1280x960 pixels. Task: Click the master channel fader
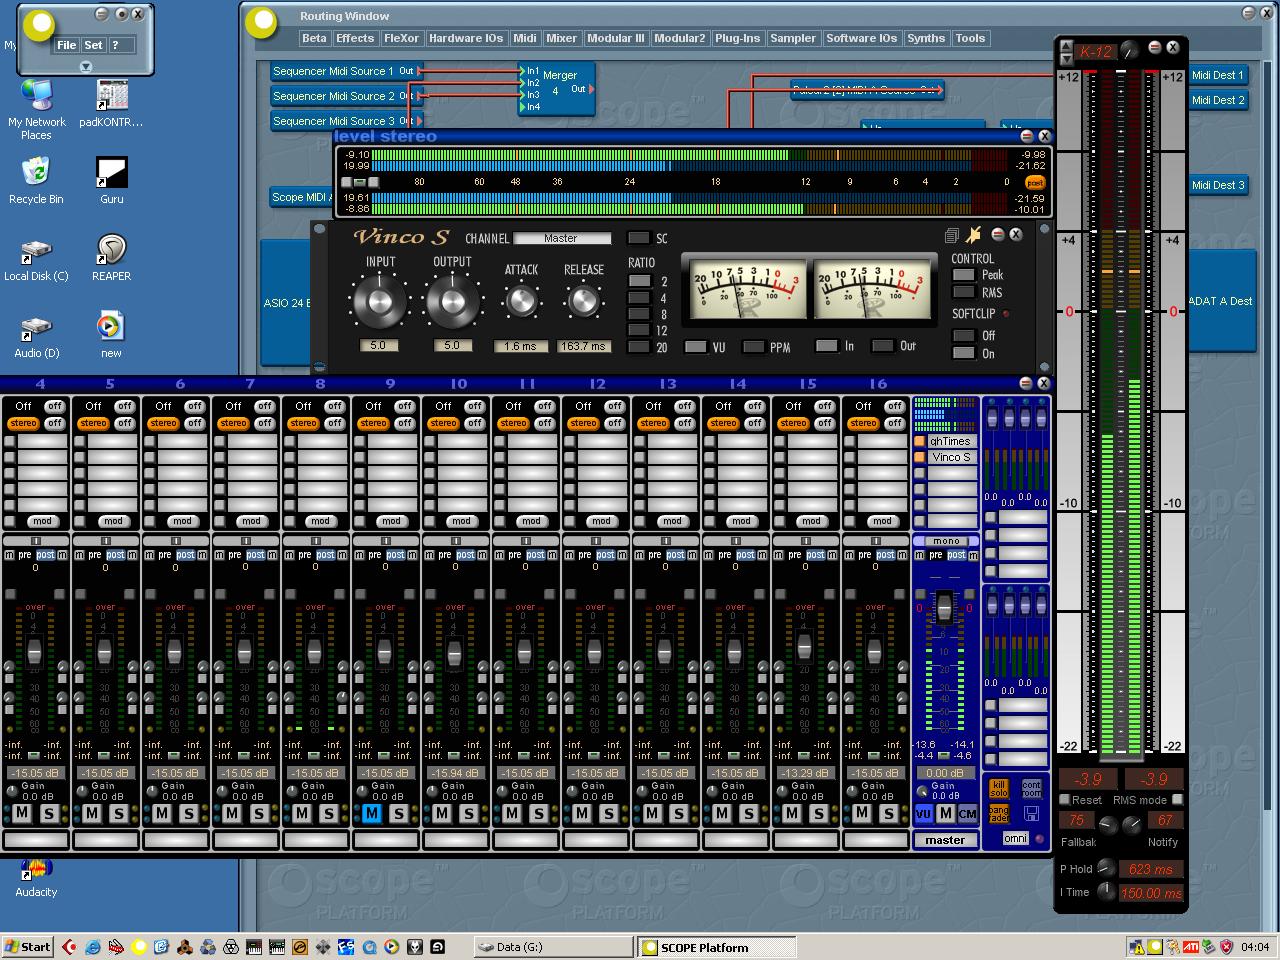click(944, 607)
